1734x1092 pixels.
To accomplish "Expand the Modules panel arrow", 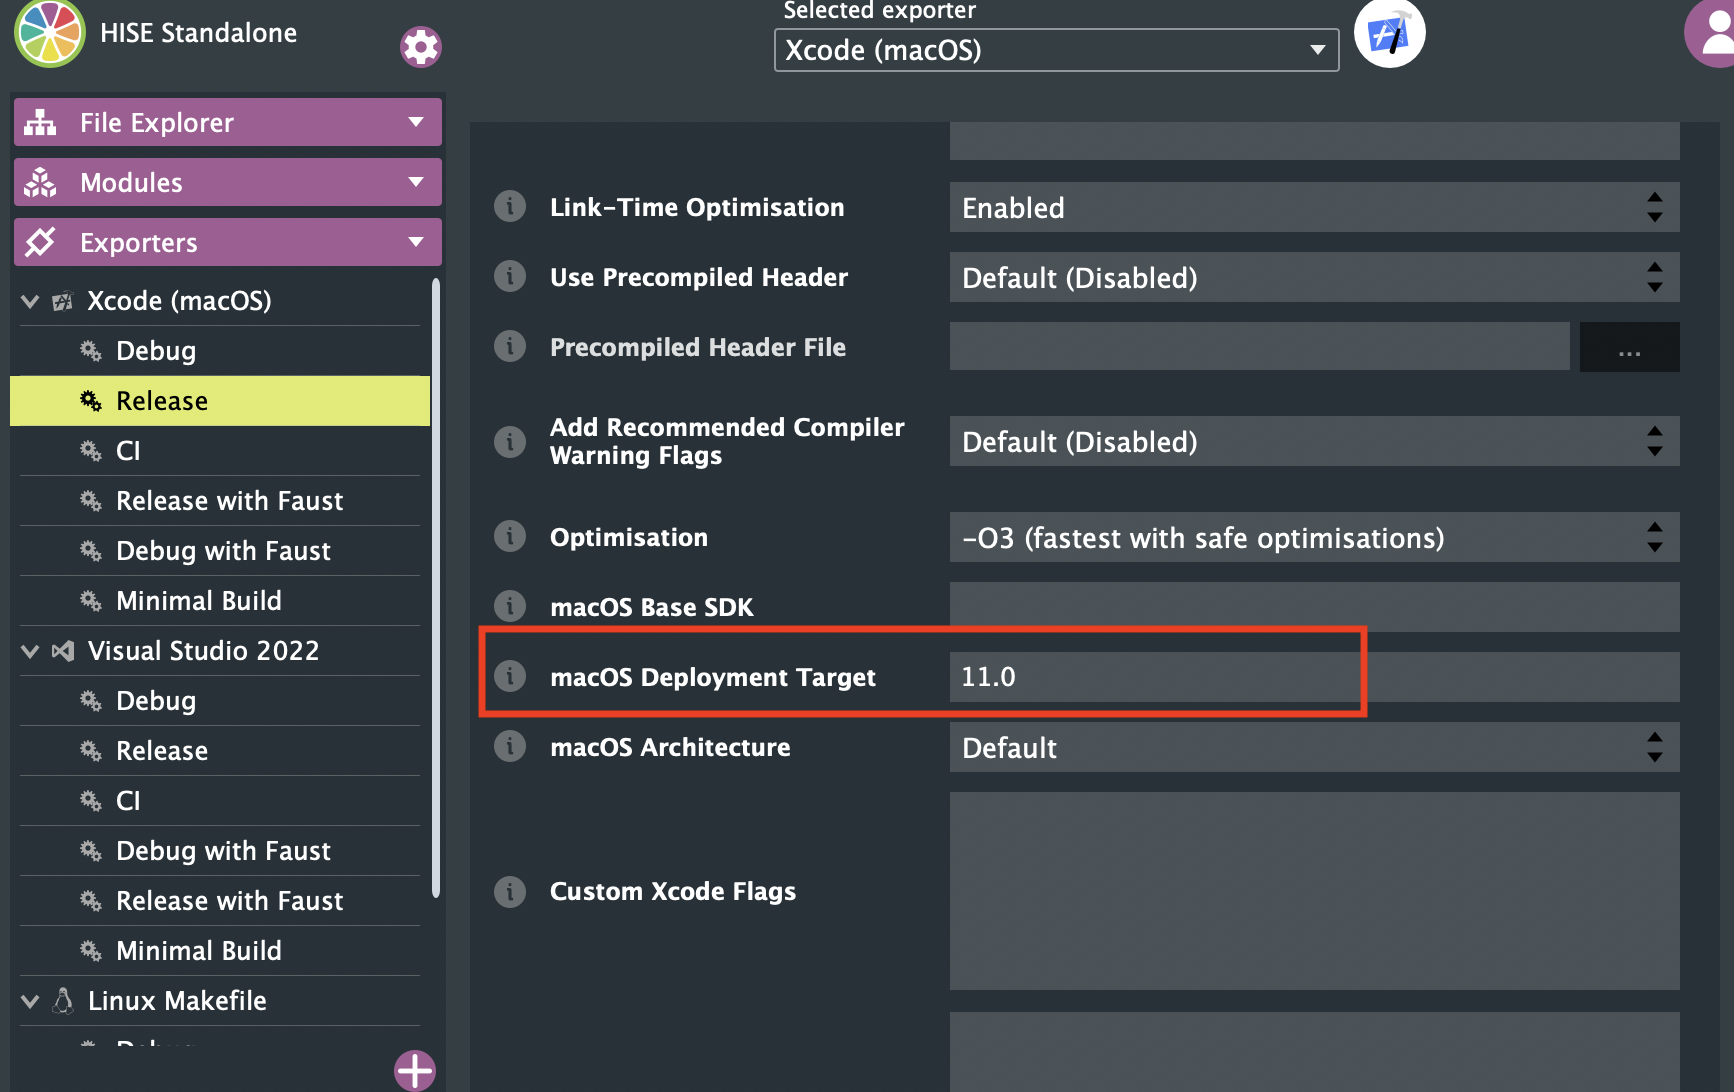I will click(416, 182).
